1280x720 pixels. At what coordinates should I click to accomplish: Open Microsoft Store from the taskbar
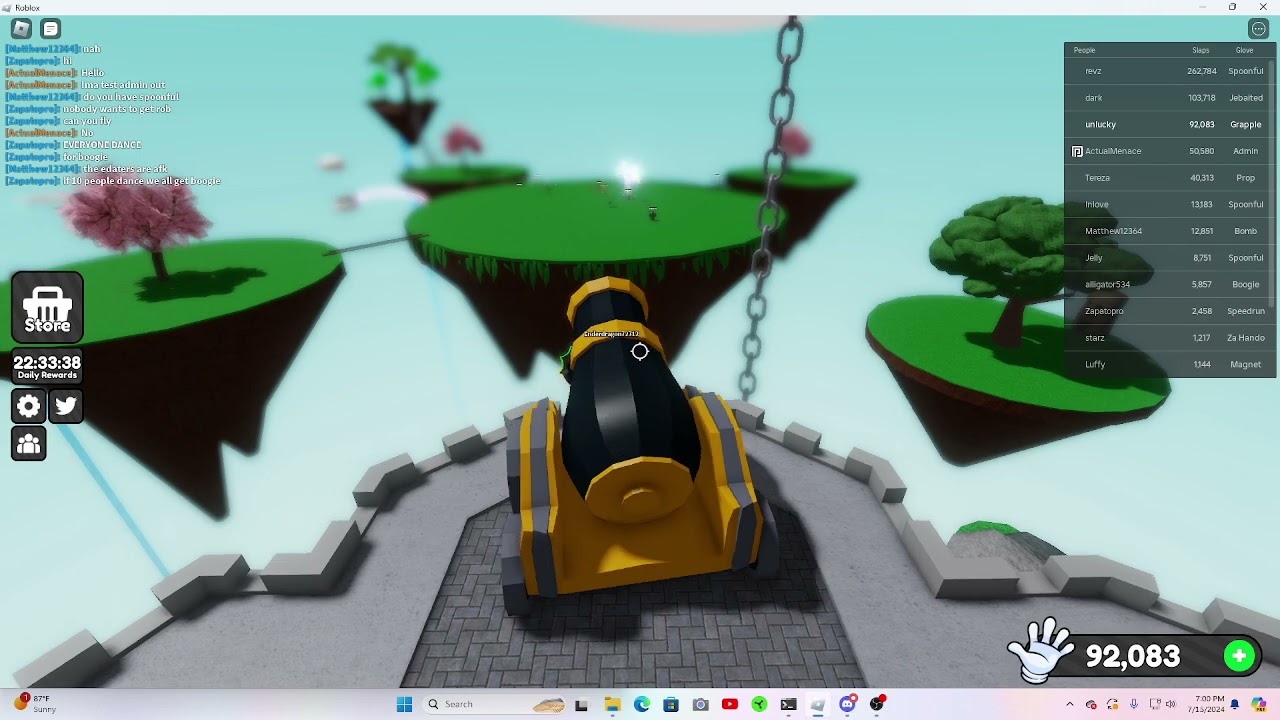[671, 704]
